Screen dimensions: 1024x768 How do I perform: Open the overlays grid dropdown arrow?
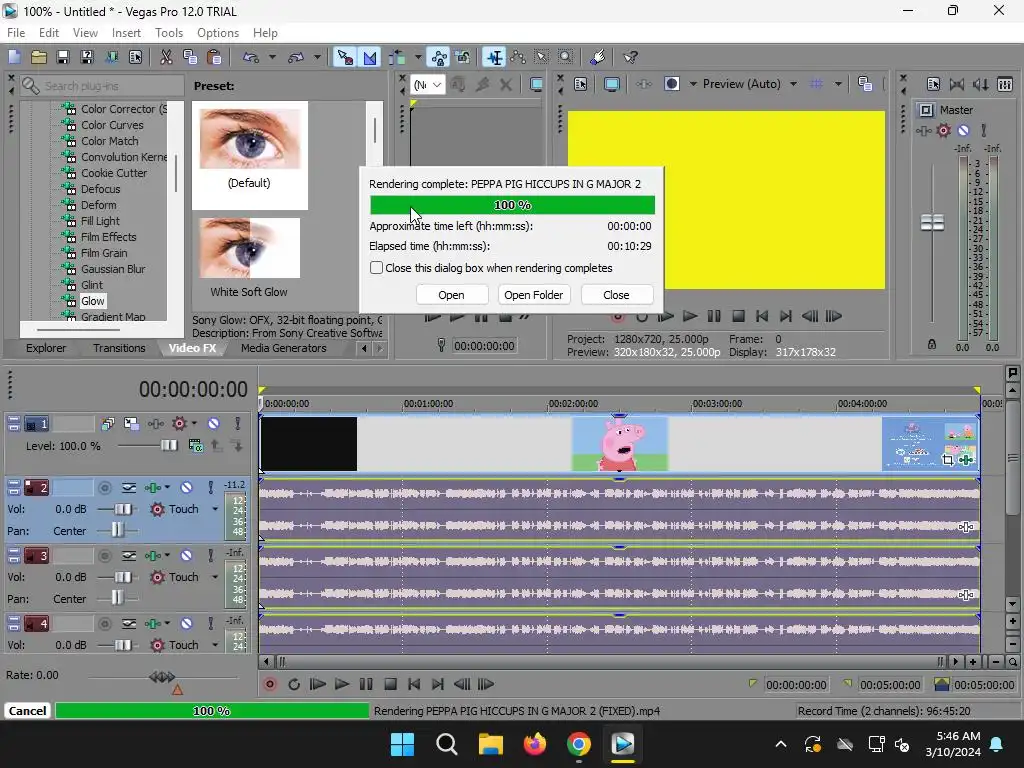coord(838,84)
